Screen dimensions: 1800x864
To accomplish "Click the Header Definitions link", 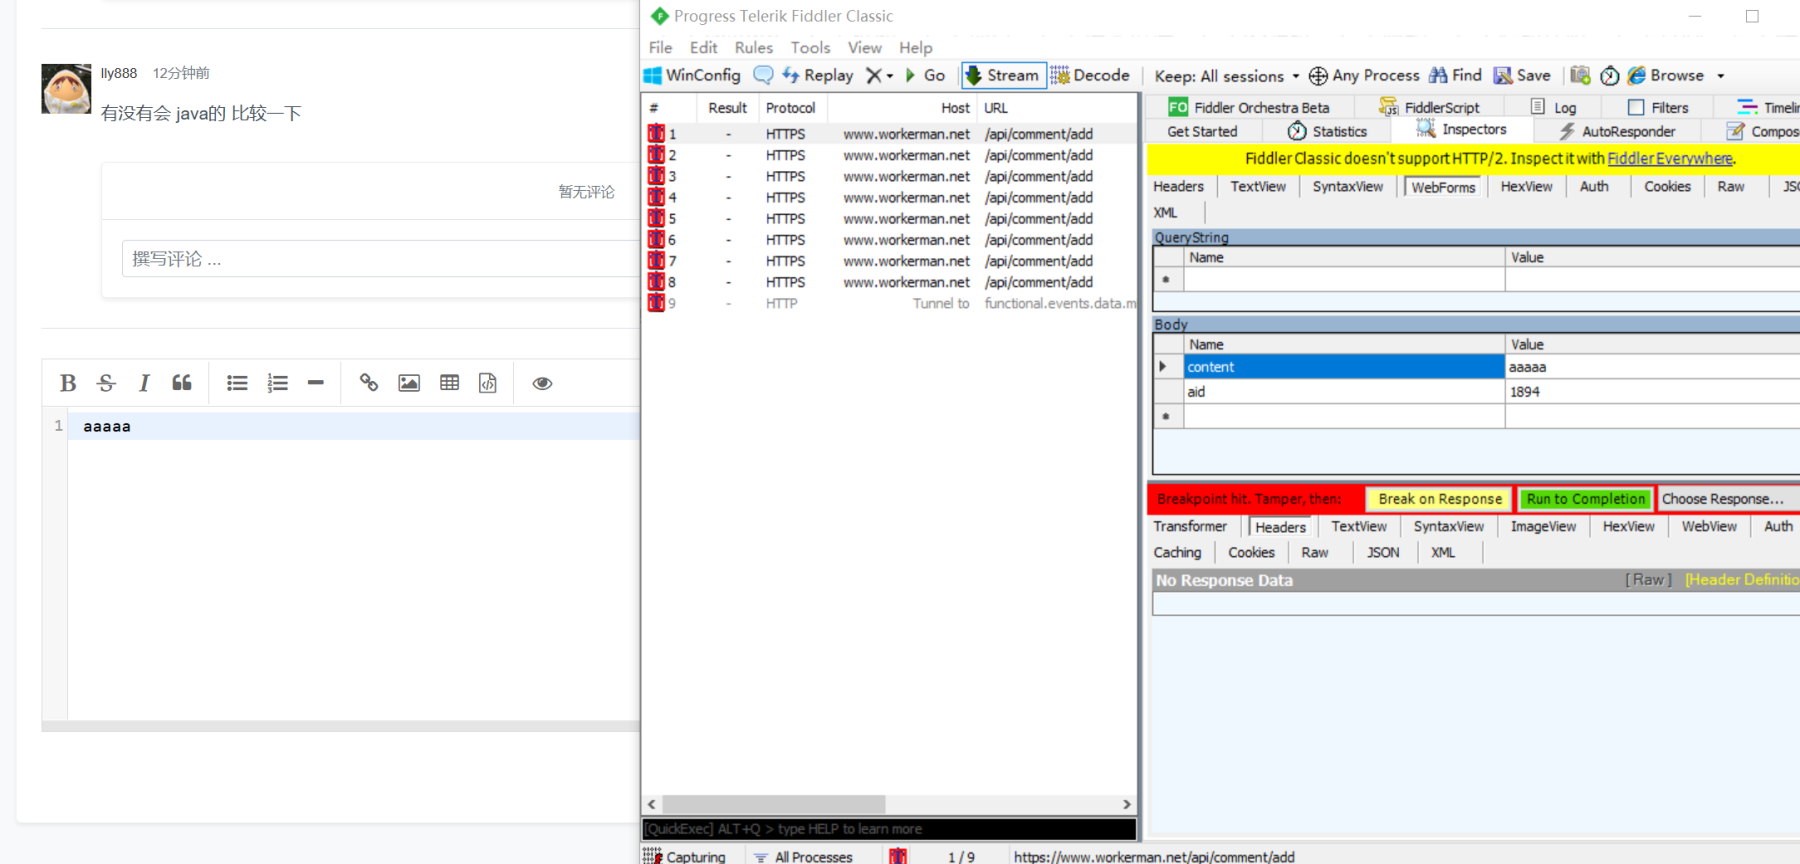I will pos(1742,580).
